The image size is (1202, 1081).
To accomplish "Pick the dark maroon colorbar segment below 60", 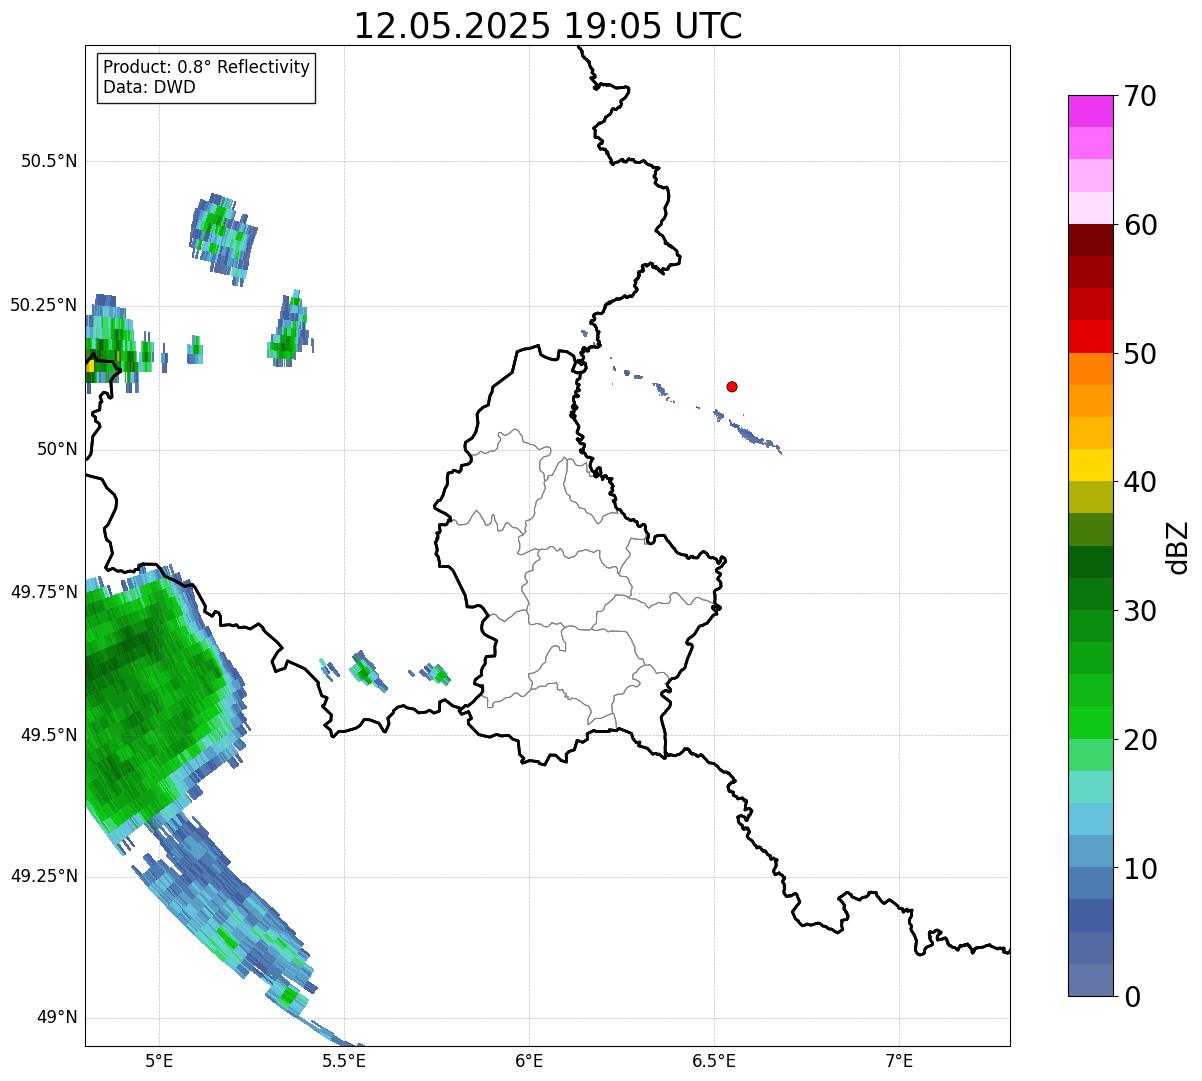I will click(x=1090, y=240).
